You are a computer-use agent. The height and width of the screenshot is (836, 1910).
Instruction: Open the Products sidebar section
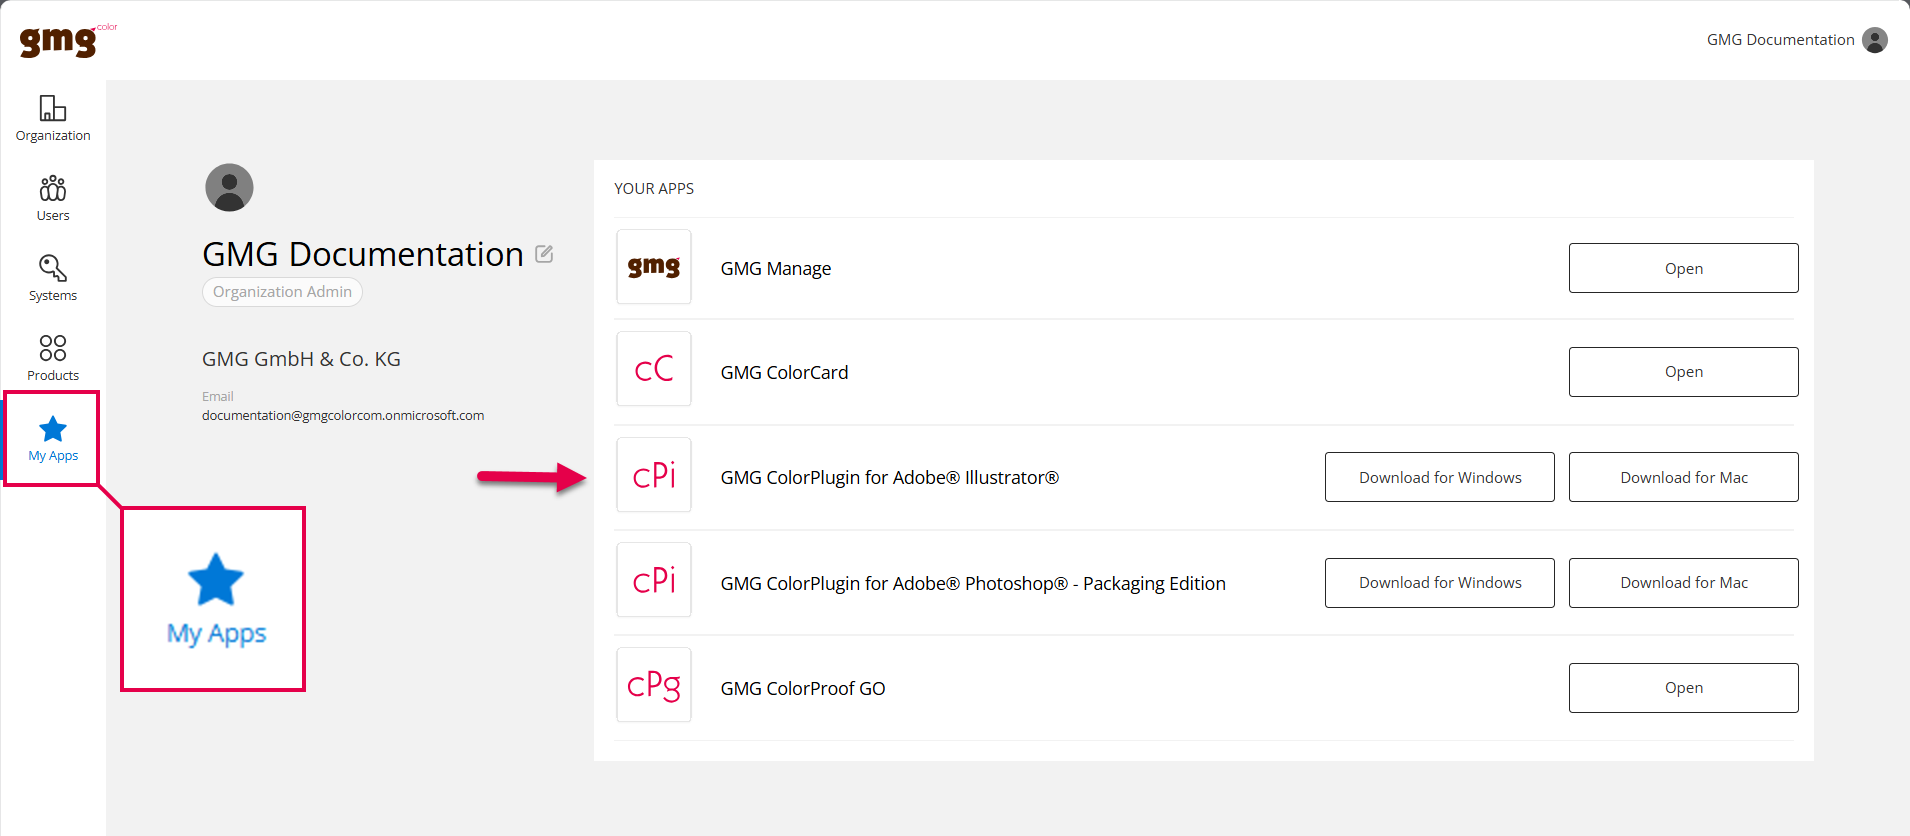point(53,358)
